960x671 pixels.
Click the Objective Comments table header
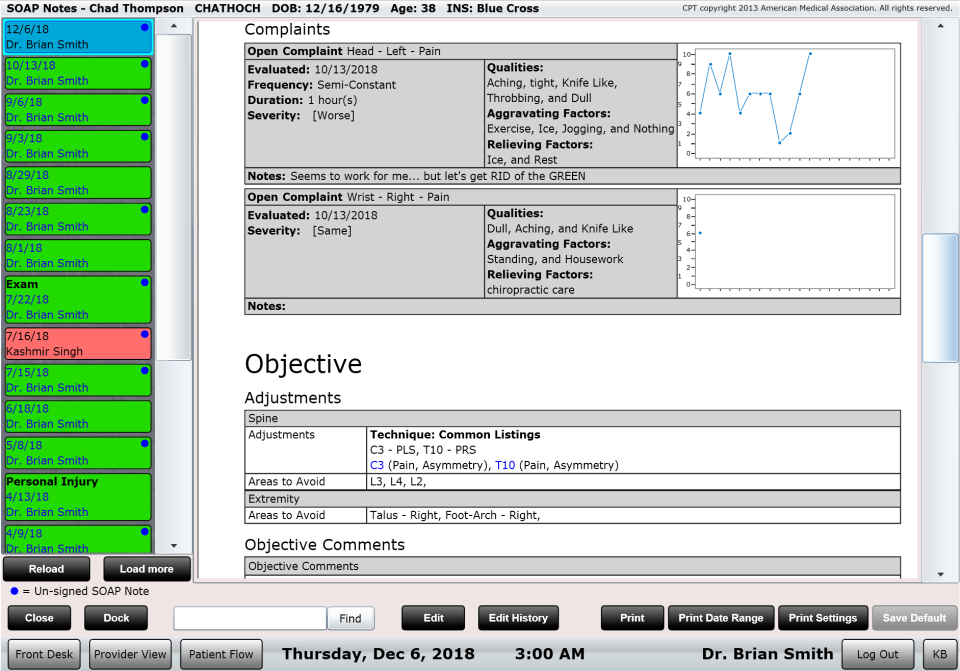pos(572,566)
